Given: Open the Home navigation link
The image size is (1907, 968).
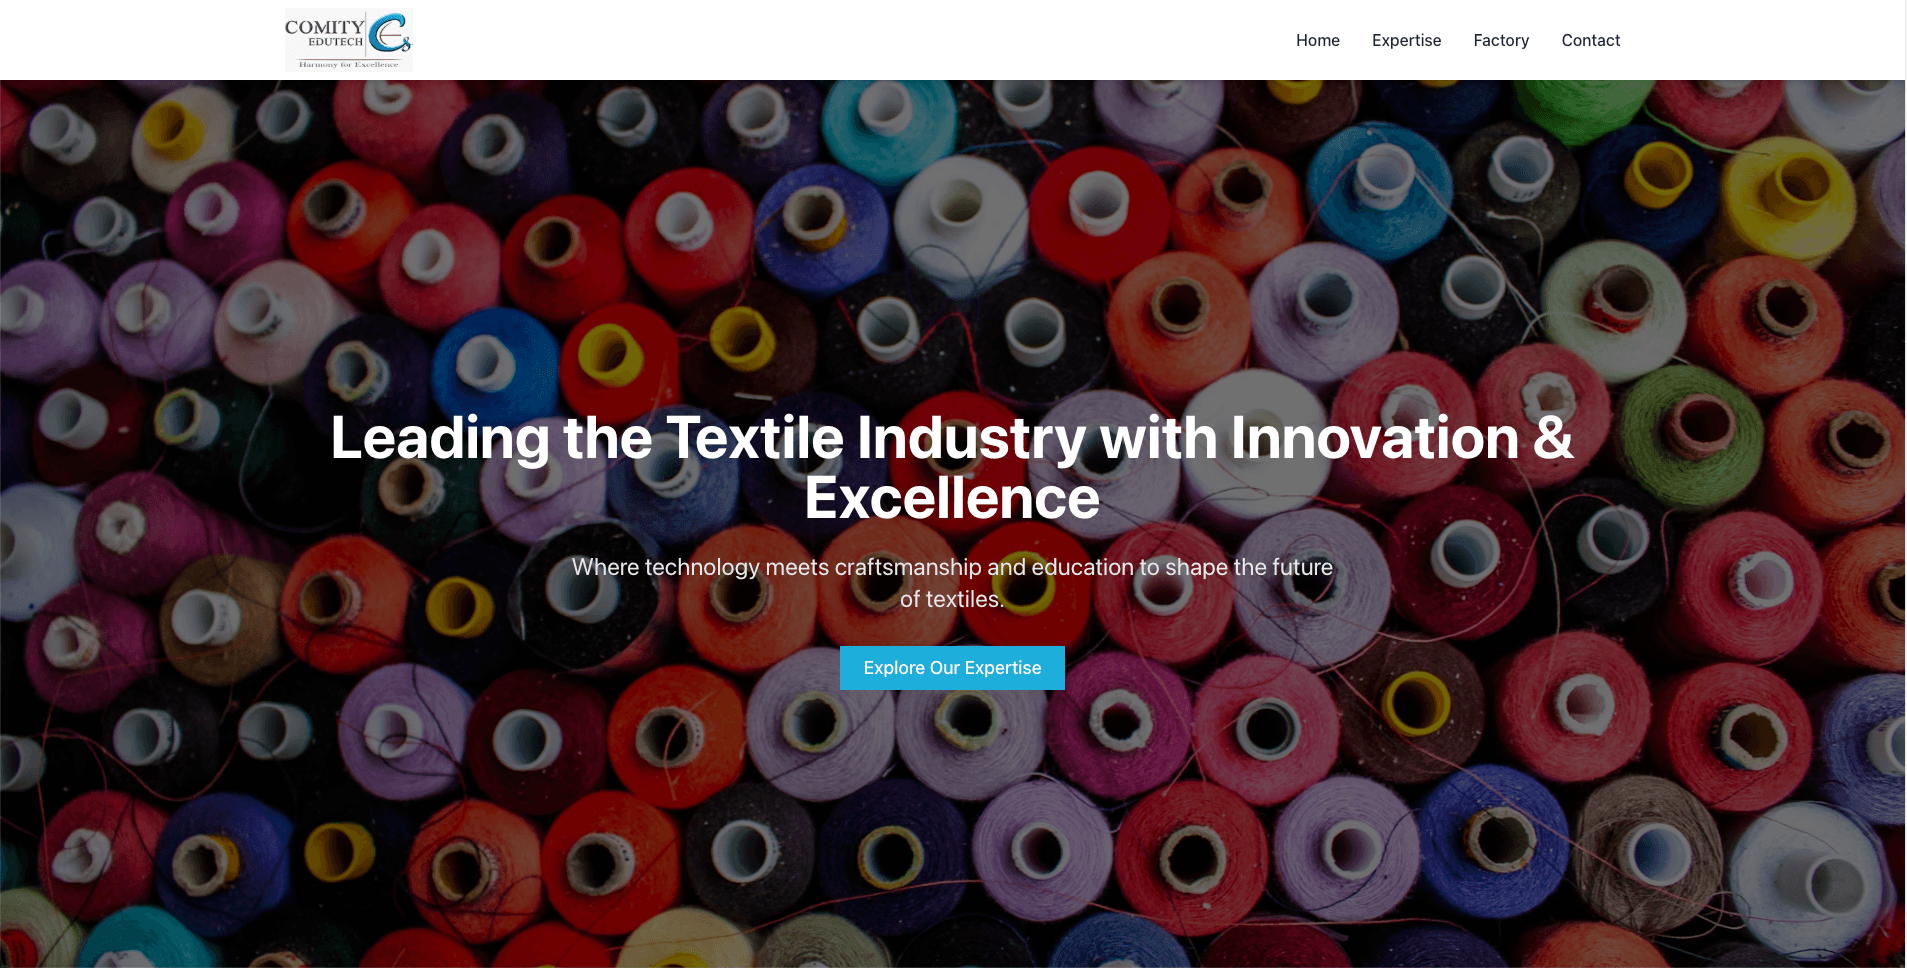Looking at the screenshot, I should point(1318,40).
